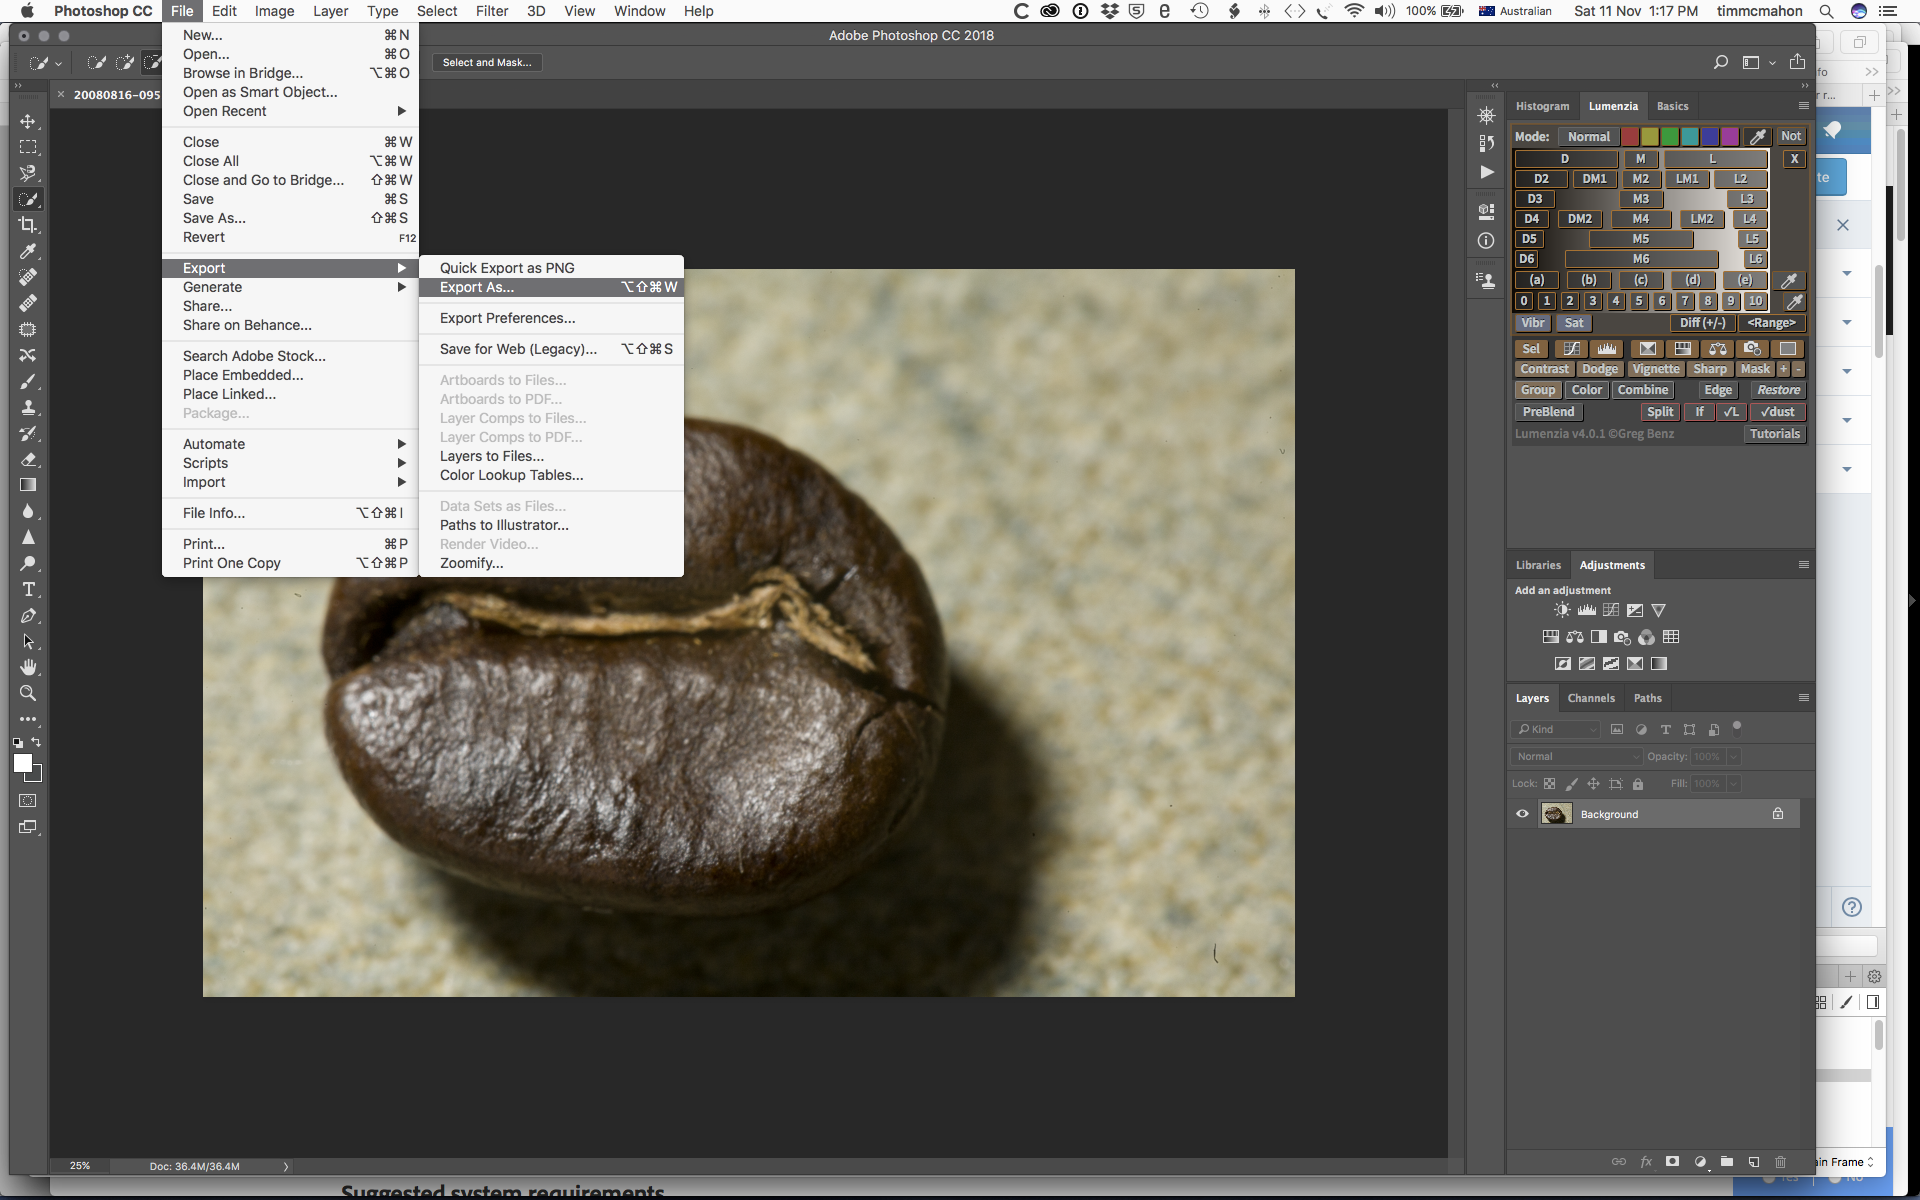Open the layer Kind filter dropdown
Image resolution: width=1920 pixels, height=1200 pixels.
click(1556, 729)
